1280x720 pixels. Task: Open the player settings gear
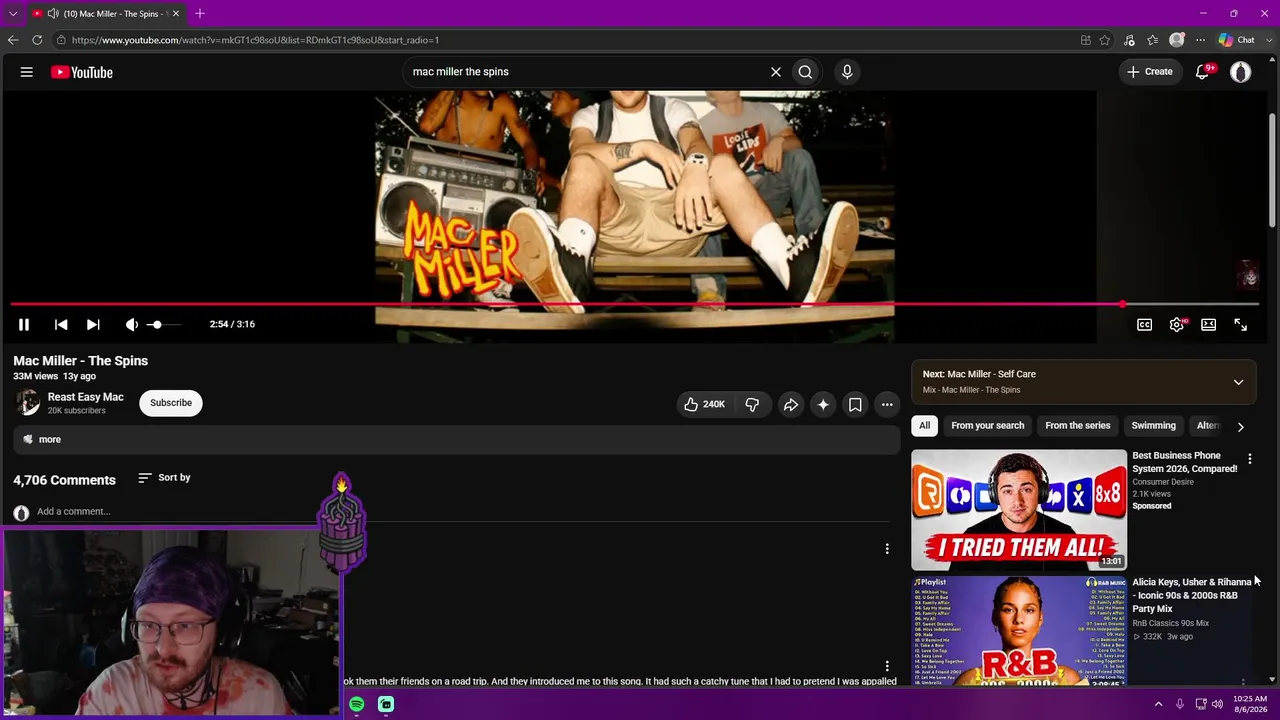click(1177, 324)
